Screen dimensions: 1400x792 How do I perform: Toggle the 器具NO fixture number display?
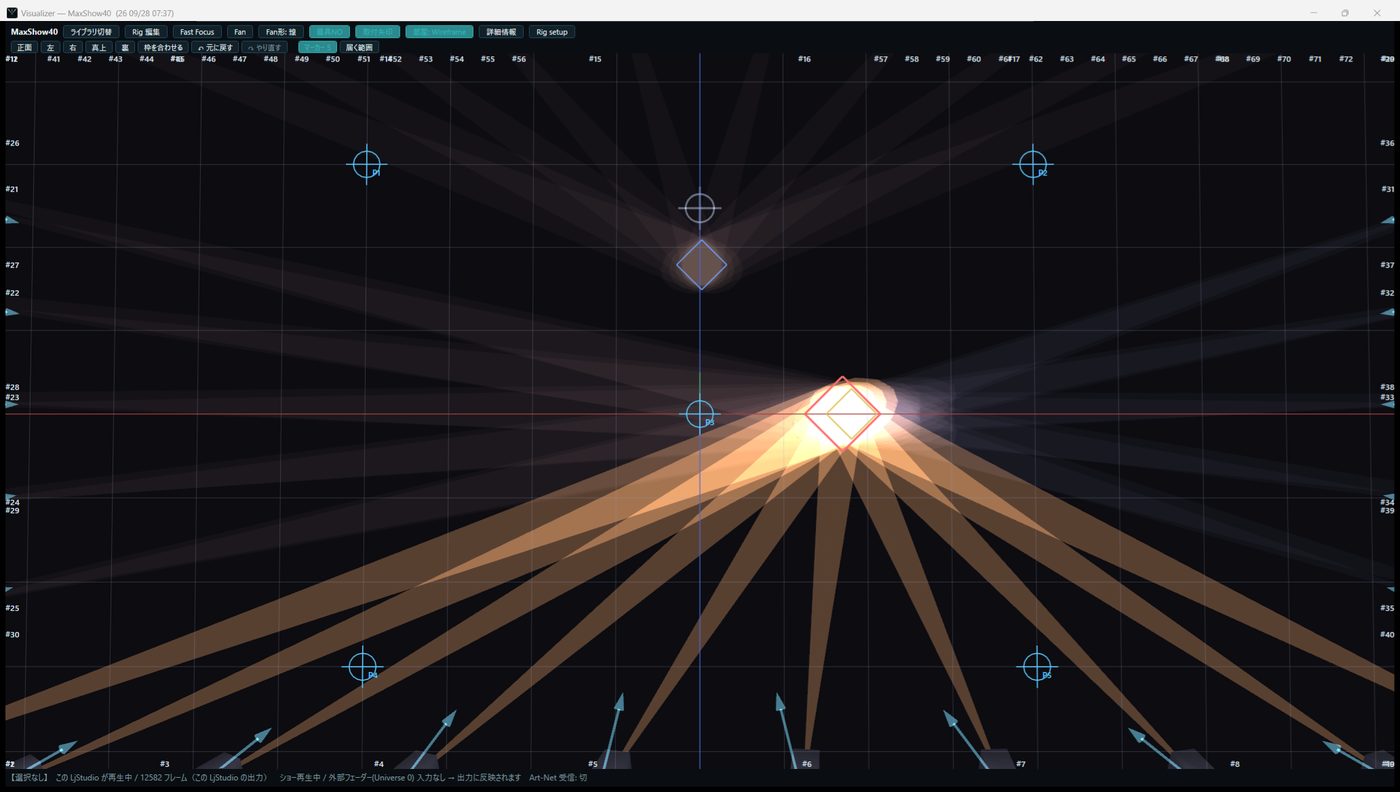330,32
